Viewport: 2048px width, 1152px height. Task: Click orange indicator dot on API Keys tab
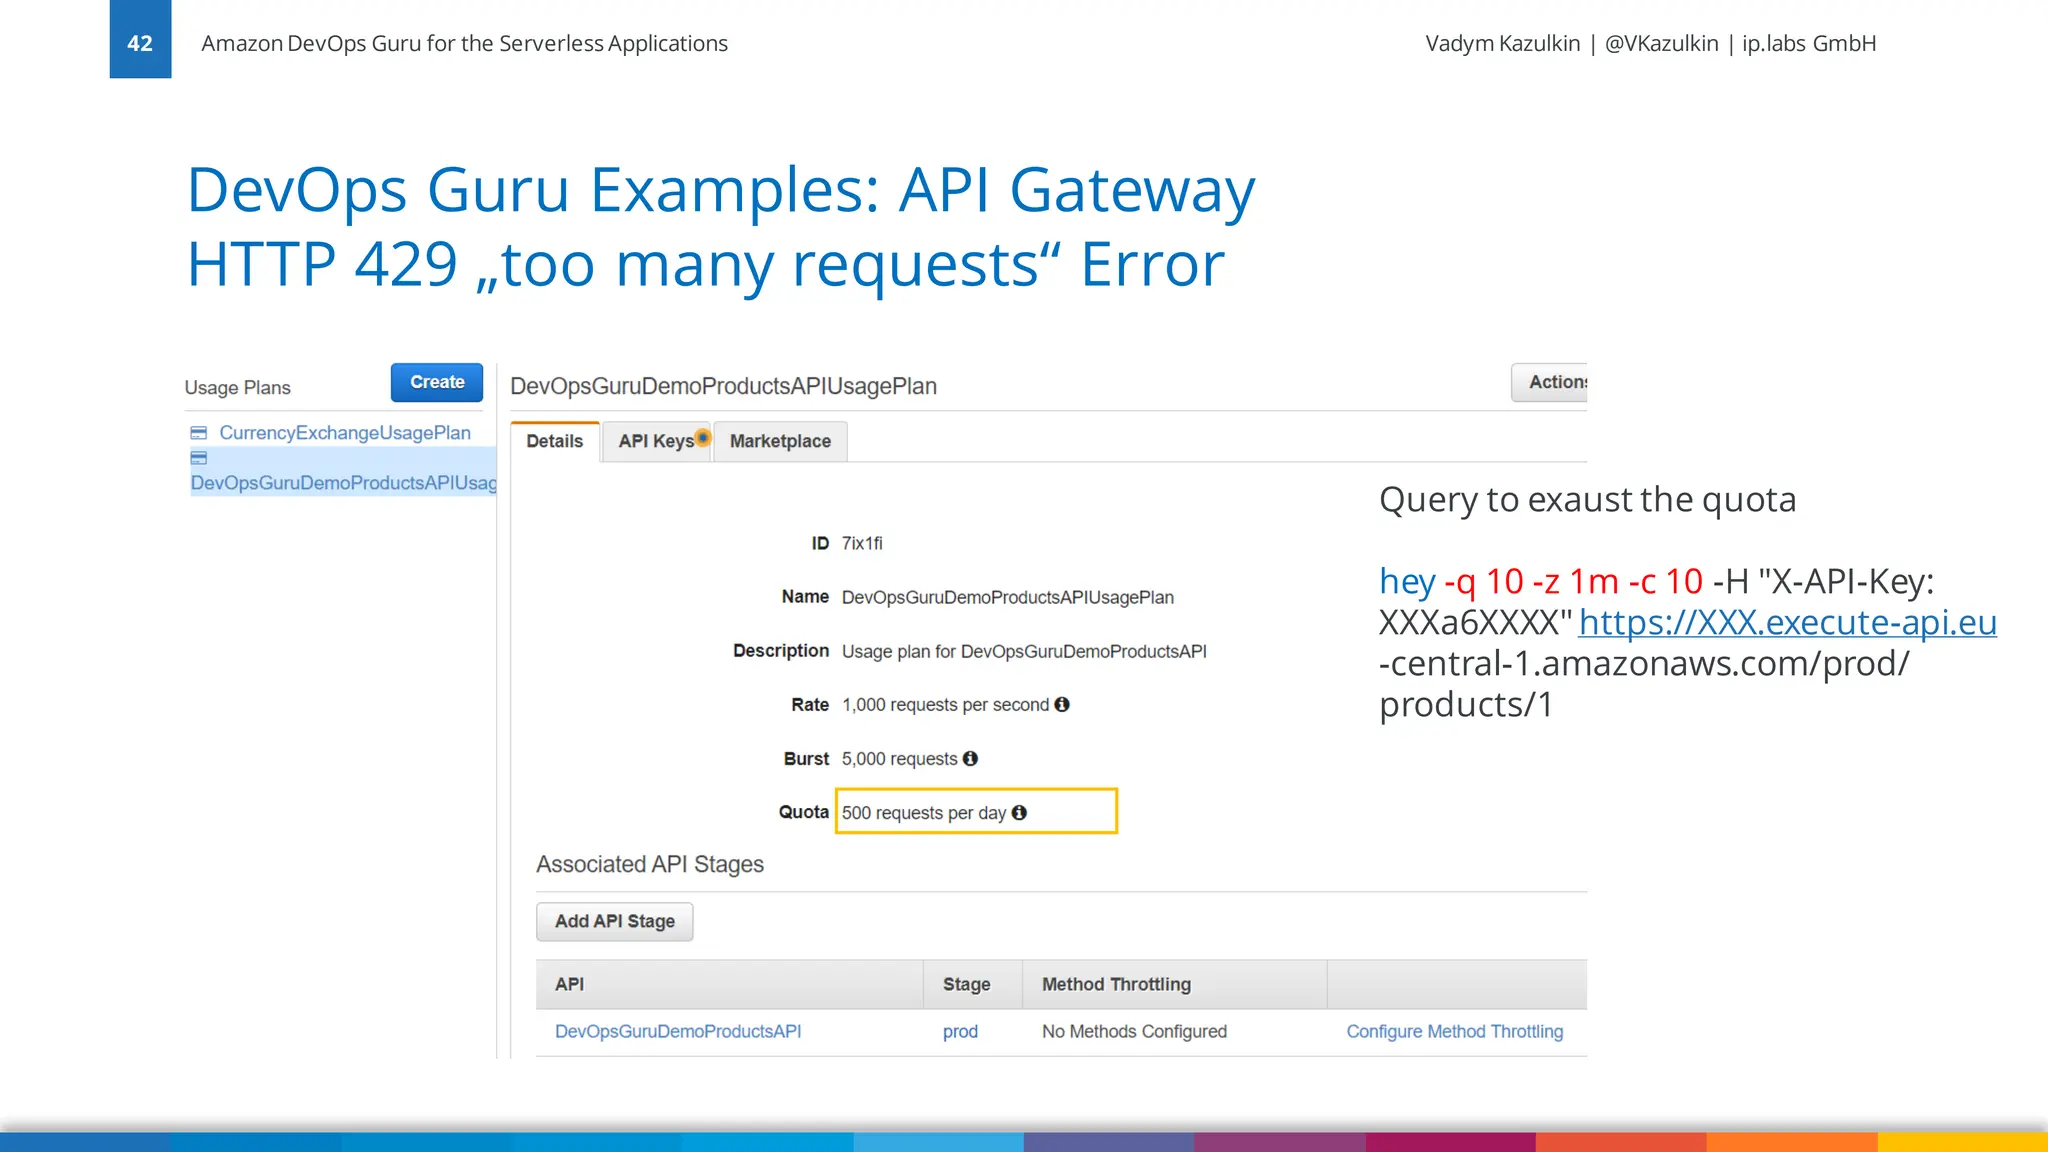(703, 437)
